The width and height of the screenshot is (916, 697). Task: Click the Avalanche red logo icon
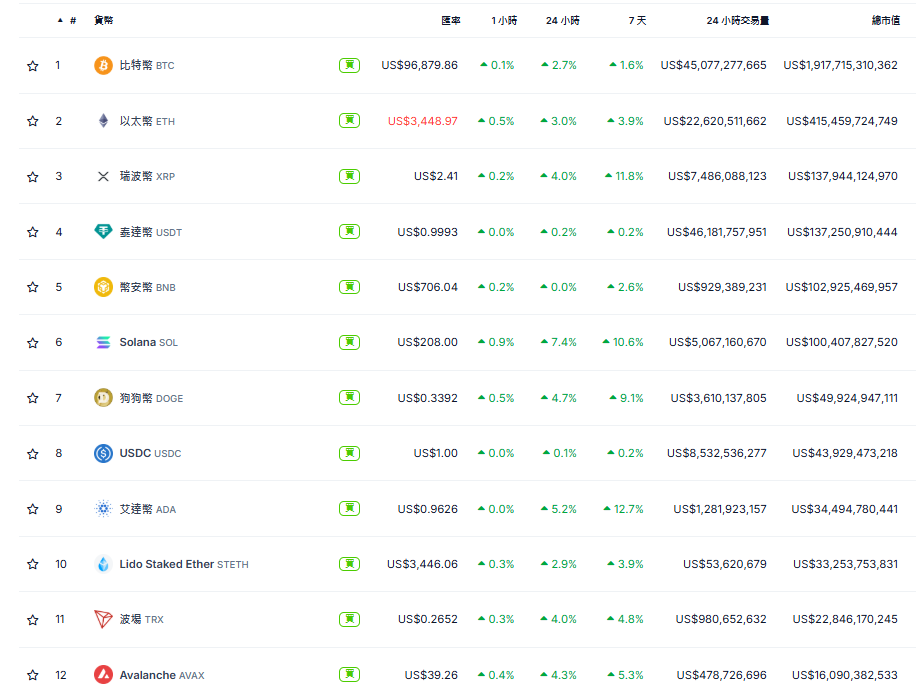coord(103,675)
